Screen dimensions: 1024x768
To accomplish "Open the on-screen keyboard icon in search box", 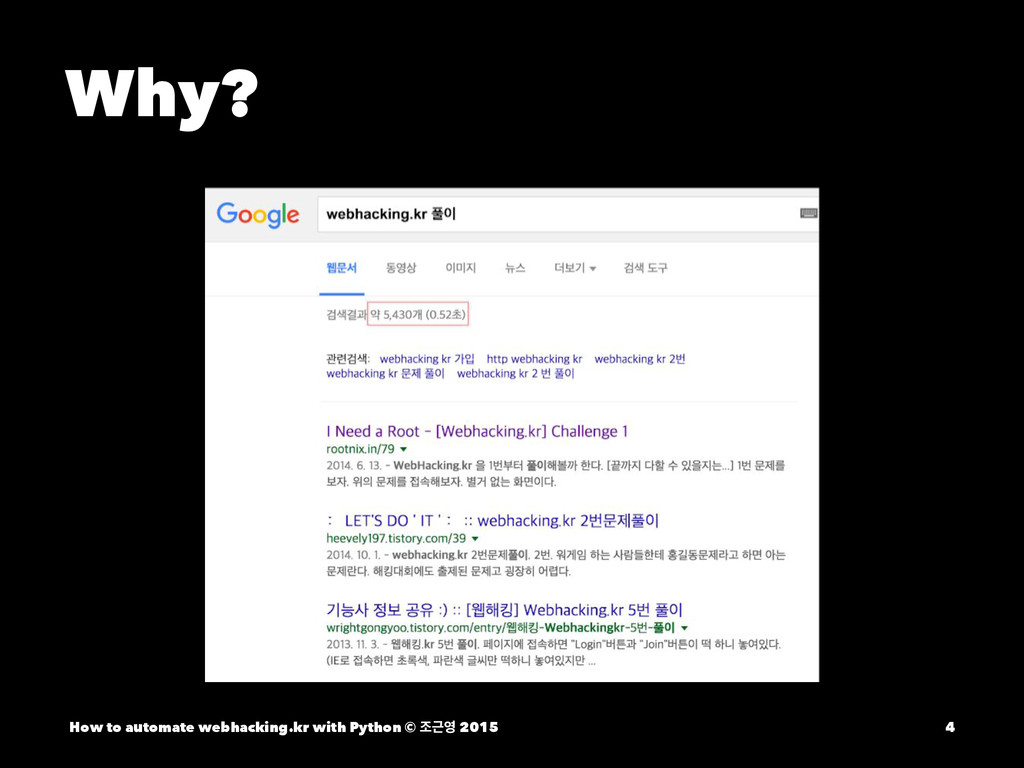I will tap(808, 213).
